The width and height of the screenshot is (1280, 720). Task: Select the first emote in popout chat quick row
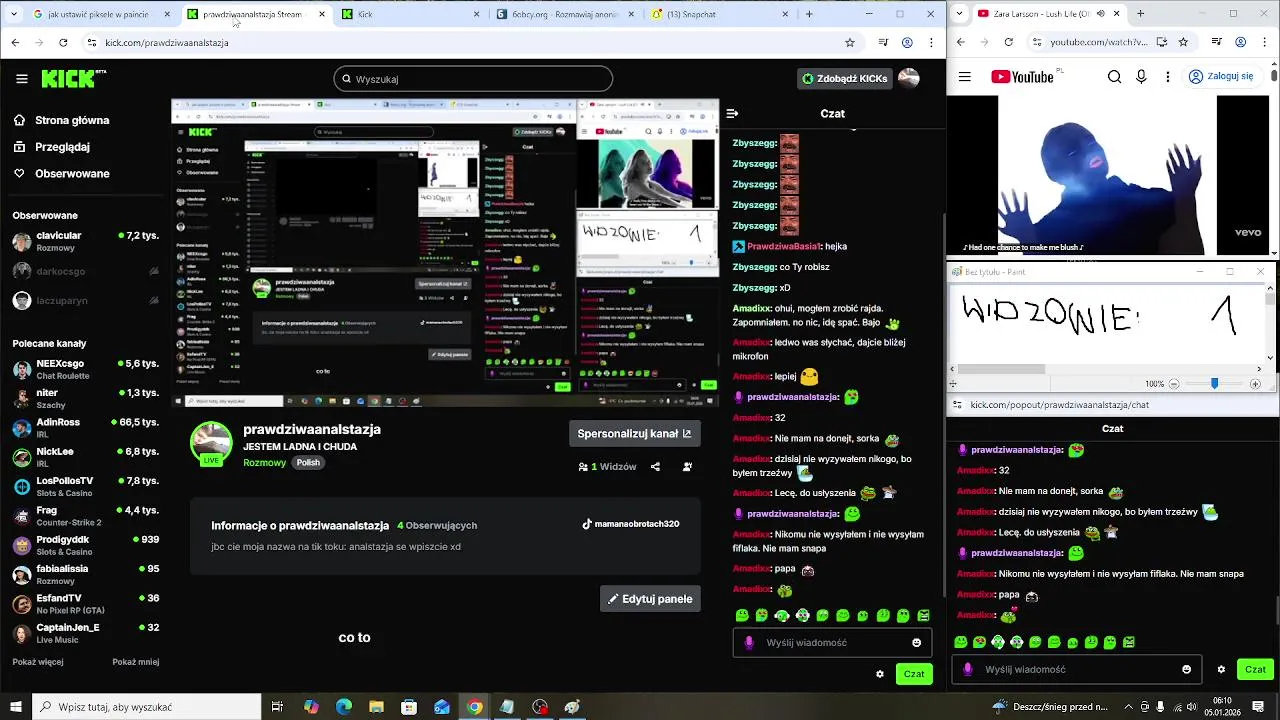pos(961,642)
